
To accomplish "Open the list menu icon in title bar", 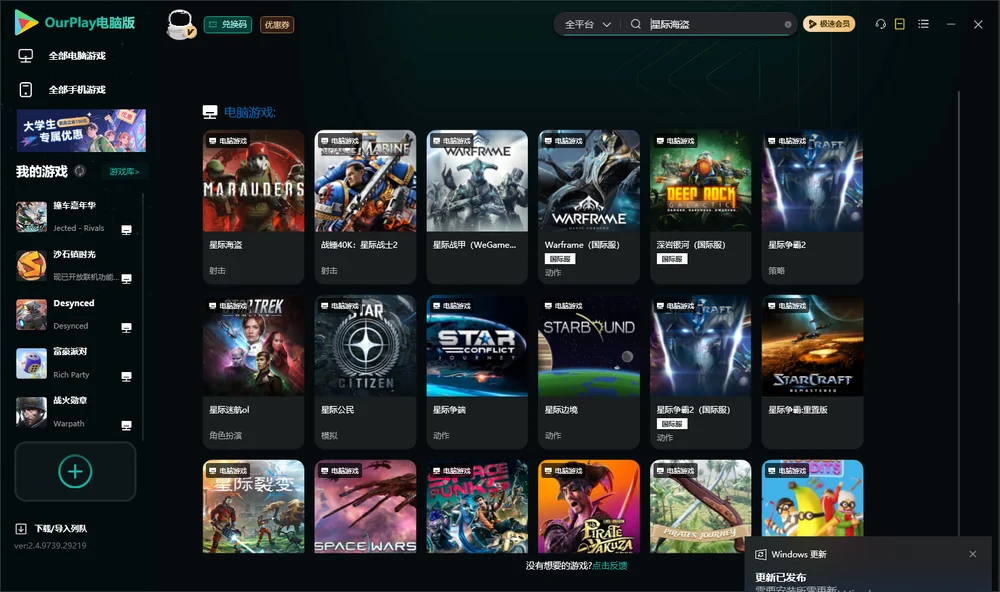I will click(923, 24).
